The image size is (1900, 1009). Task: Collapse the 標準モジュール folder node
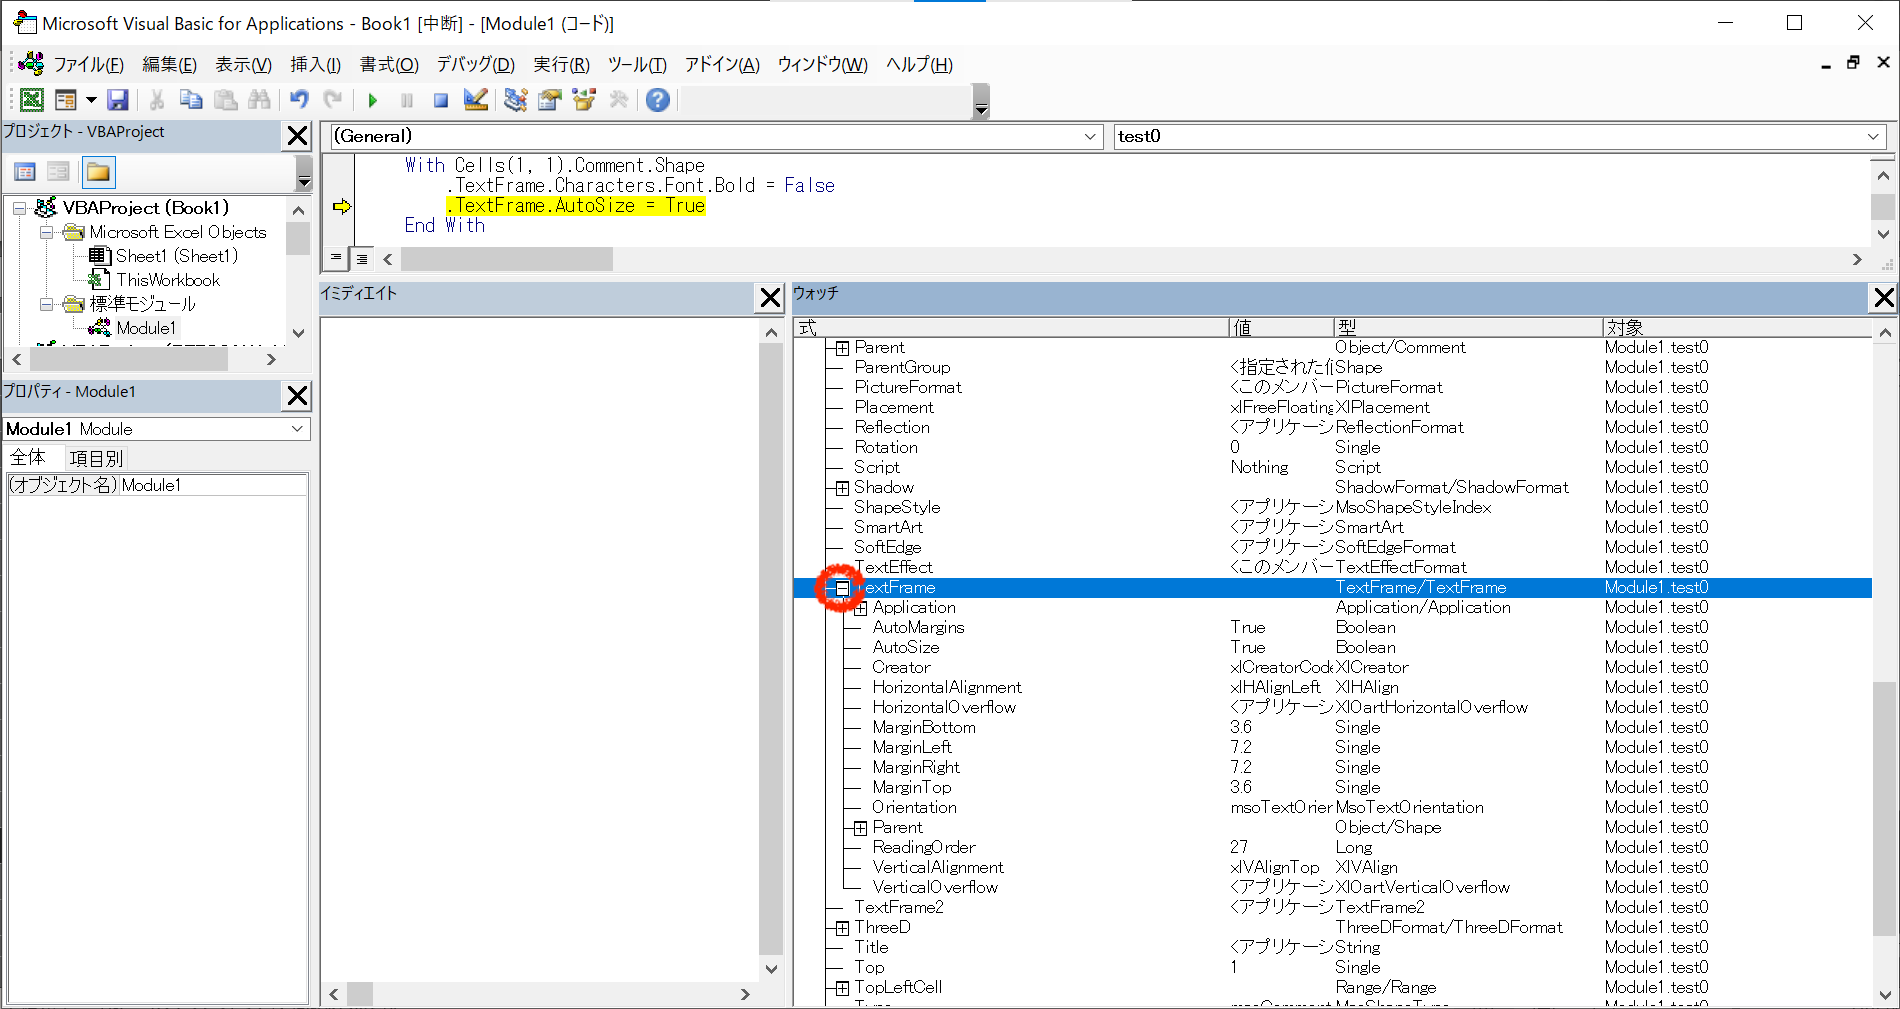click(x=46, y=304)
